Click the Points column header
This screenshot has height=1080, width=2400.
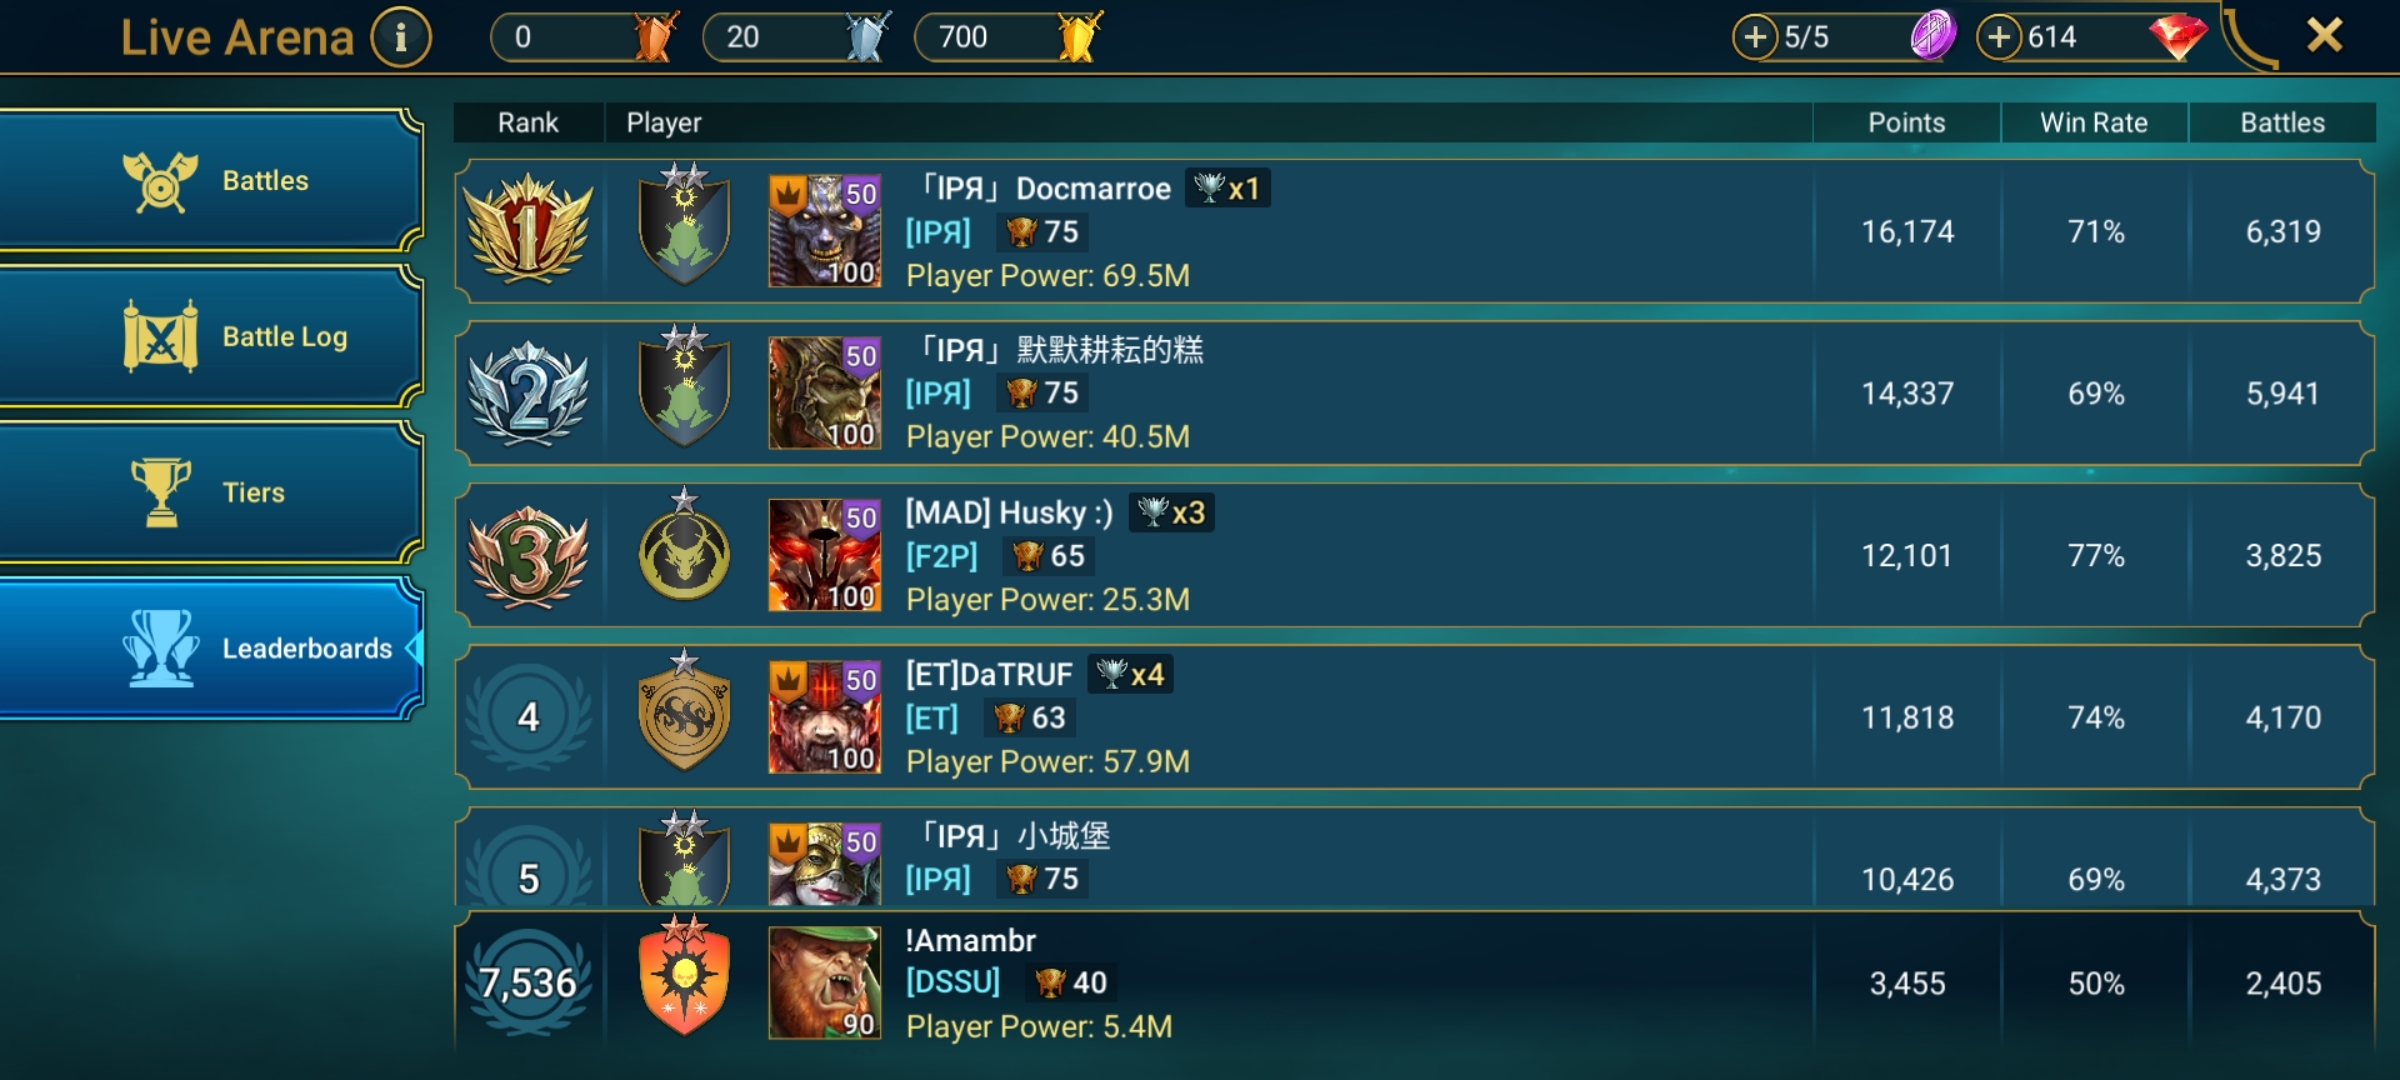tap(1907, 123)
